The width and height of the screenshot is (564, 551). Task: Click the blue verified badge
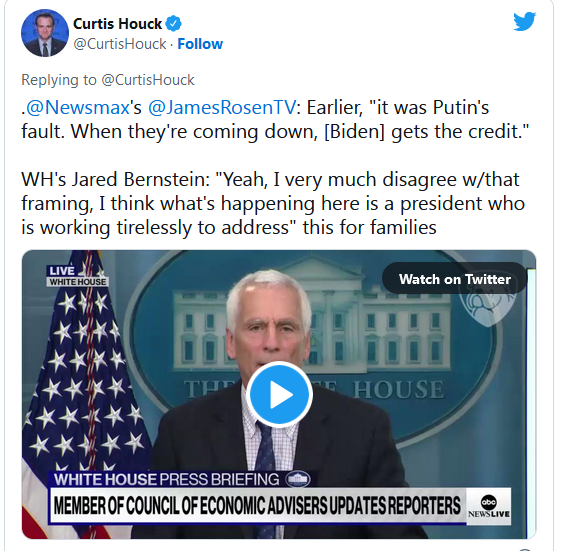[173, 24]
